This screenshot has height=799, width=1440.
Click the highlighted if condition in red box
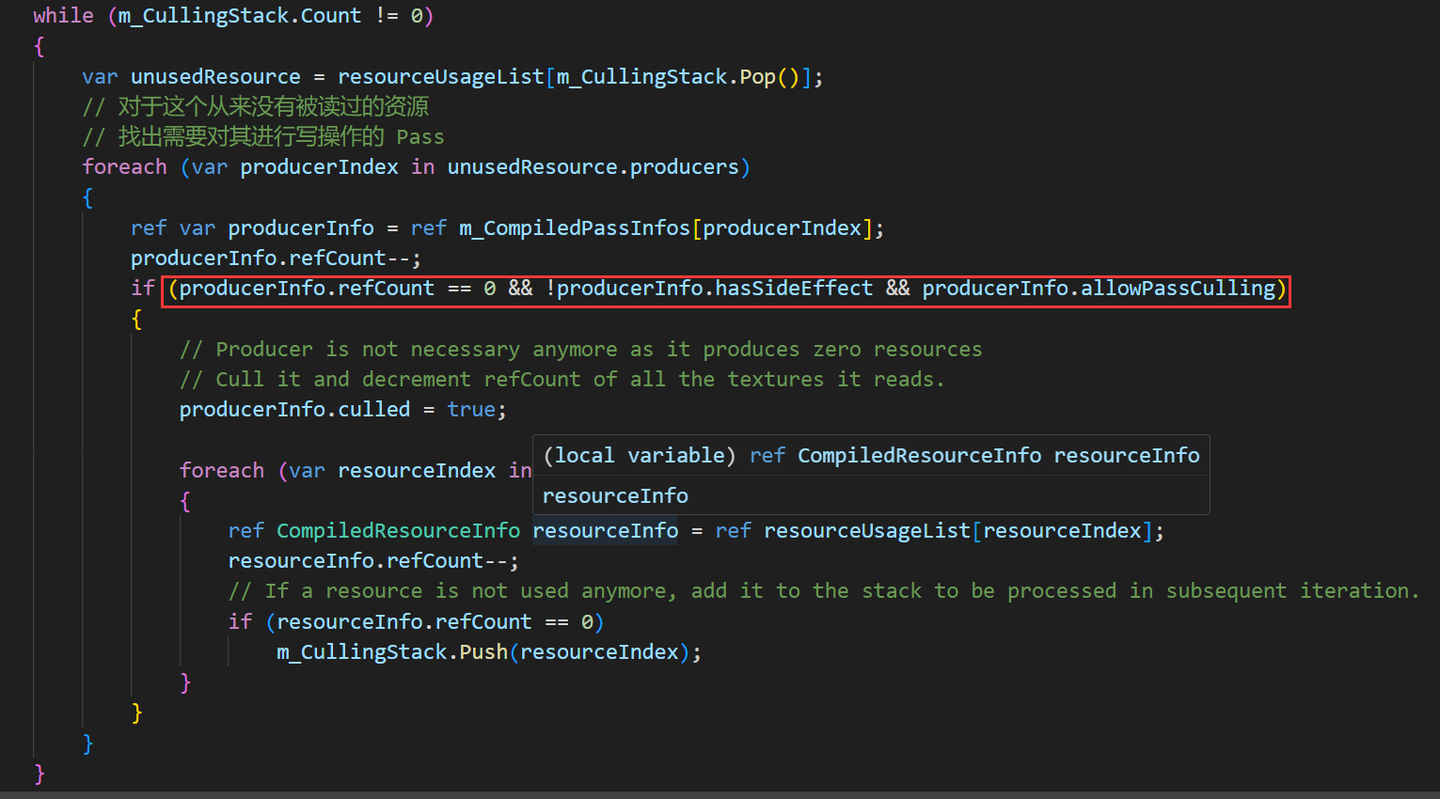[727, 288]
